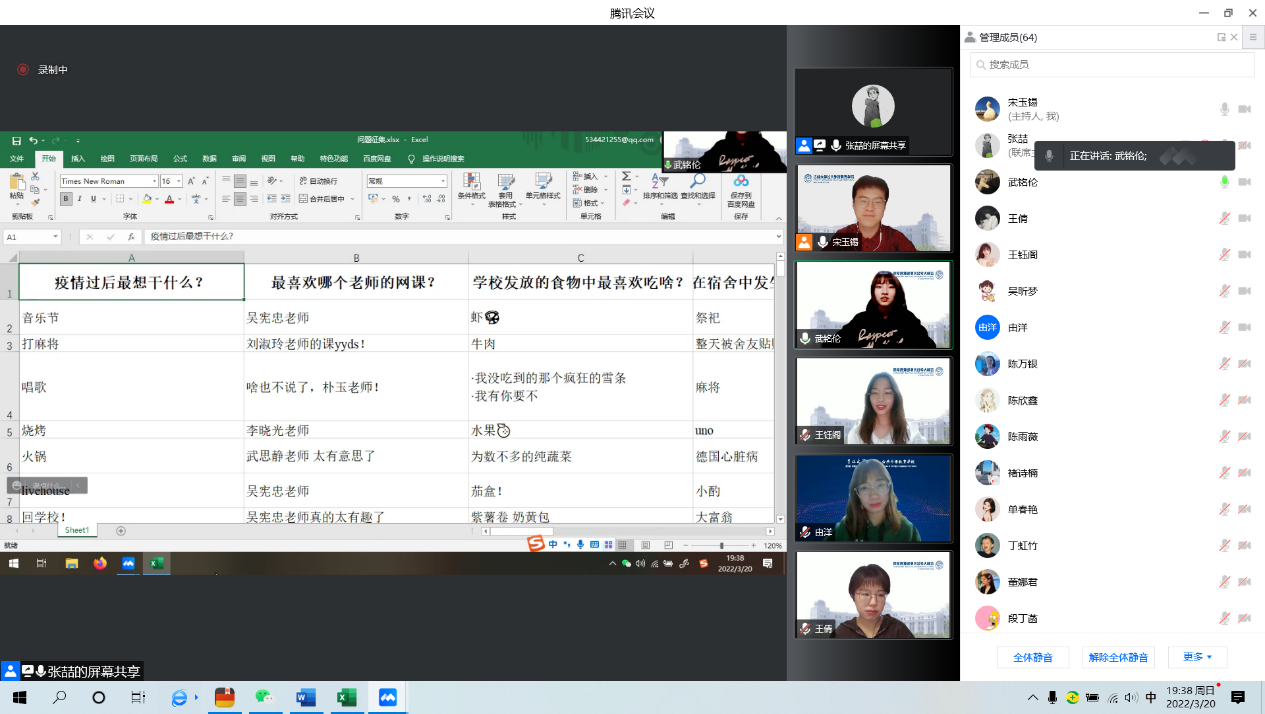Click 宋玉锡's camera icon in member list

(1245, 109)
